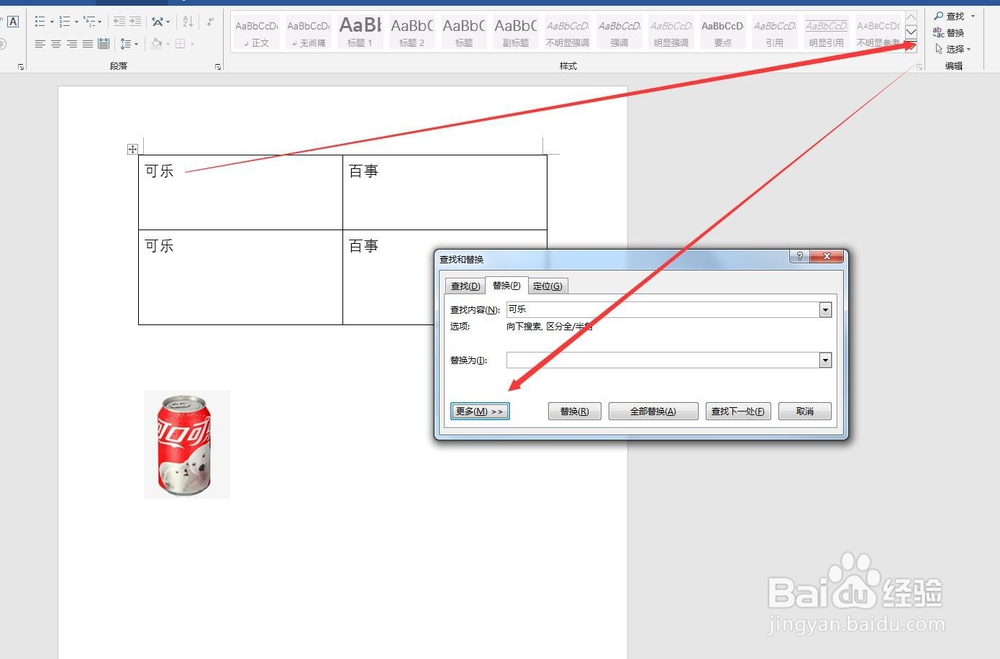Viewport: 1000px width, 659px height.
Task: Open the Find (查找) dropdown arrow
Action: [973, 16]
